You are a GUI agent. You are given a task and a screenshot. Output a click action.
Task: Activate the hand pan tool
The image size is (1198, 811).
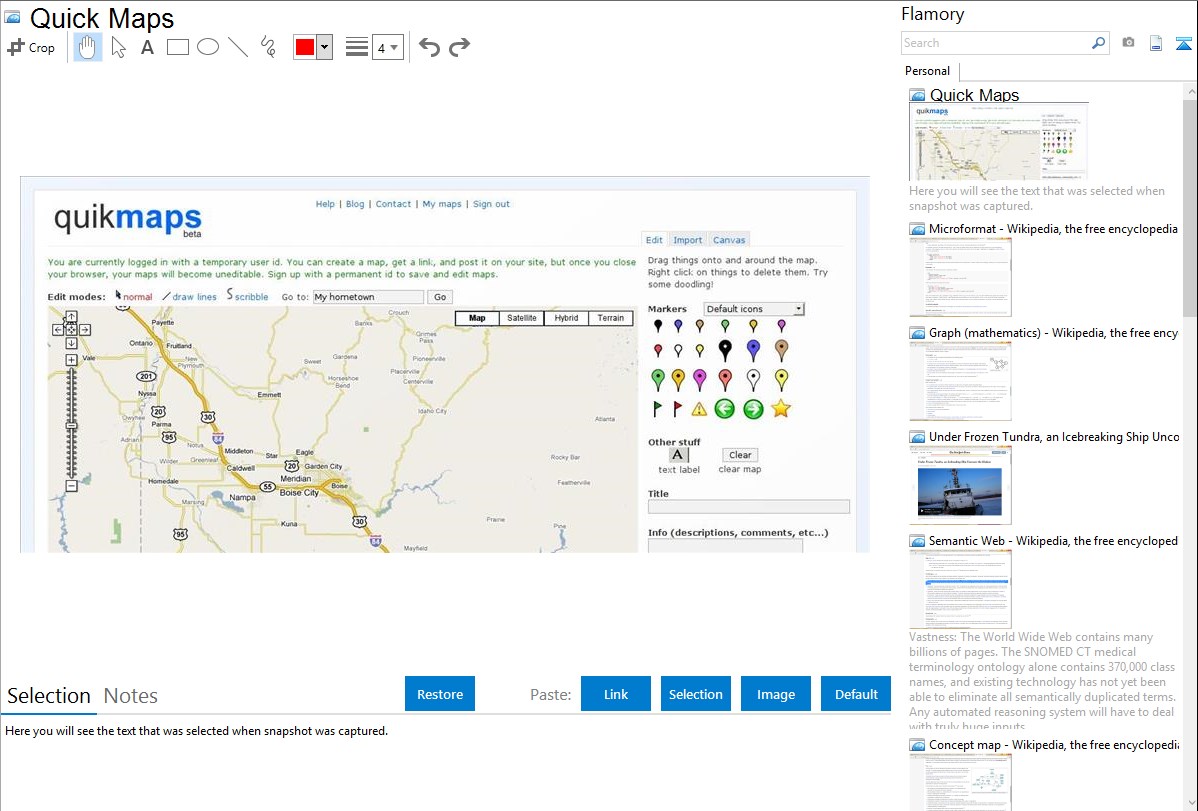(x=88, y=47)
